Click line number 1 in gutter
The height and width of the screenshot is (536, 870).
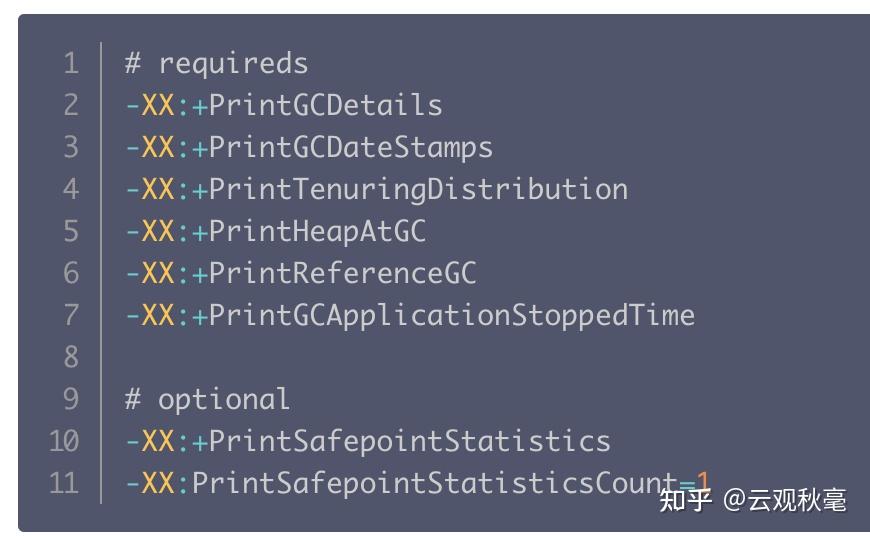pos(70,63)
